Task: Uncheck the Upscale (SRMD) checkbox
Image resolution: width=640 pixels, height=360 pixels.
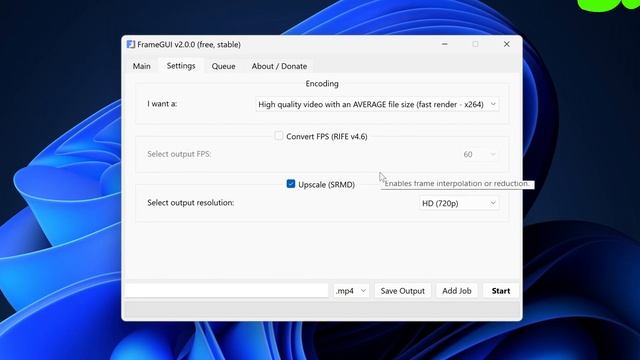Action: pos(291,184)
